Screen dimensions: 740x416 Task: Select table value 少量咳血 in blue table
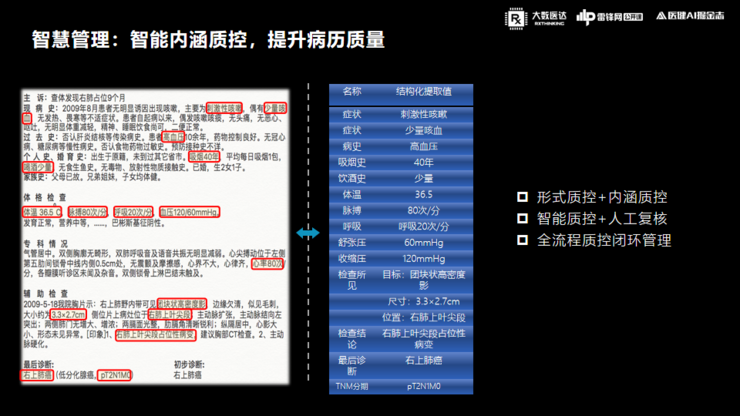pyautogui.click(x=423, y=130)
